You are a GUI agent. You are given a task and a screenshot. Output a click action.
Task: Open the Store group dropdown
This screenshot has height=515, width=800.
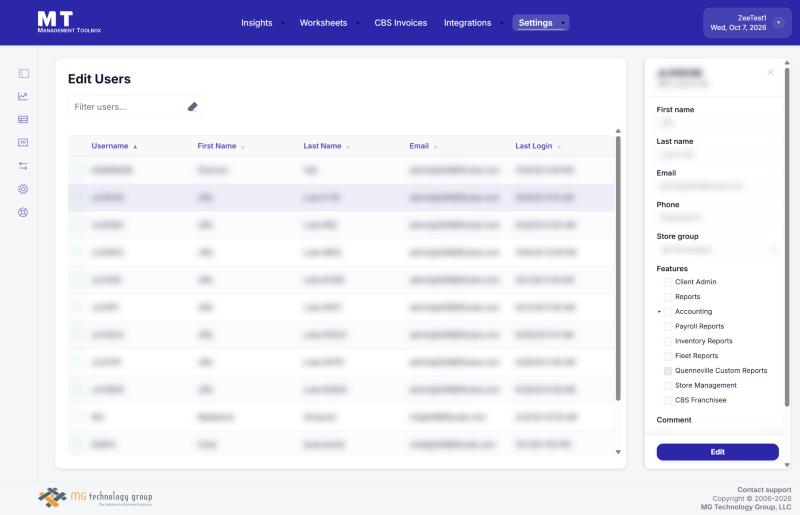[x=717, y=250]
